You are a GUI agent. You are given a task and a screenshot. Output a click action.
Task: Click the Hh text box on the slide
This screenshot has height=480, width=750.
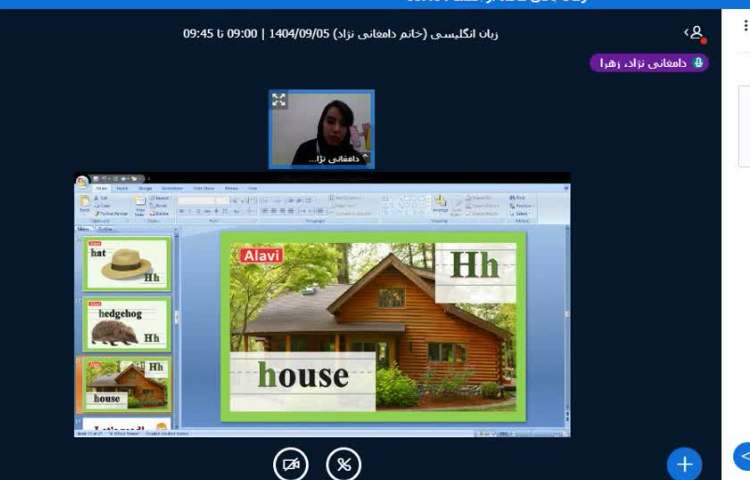475,273
